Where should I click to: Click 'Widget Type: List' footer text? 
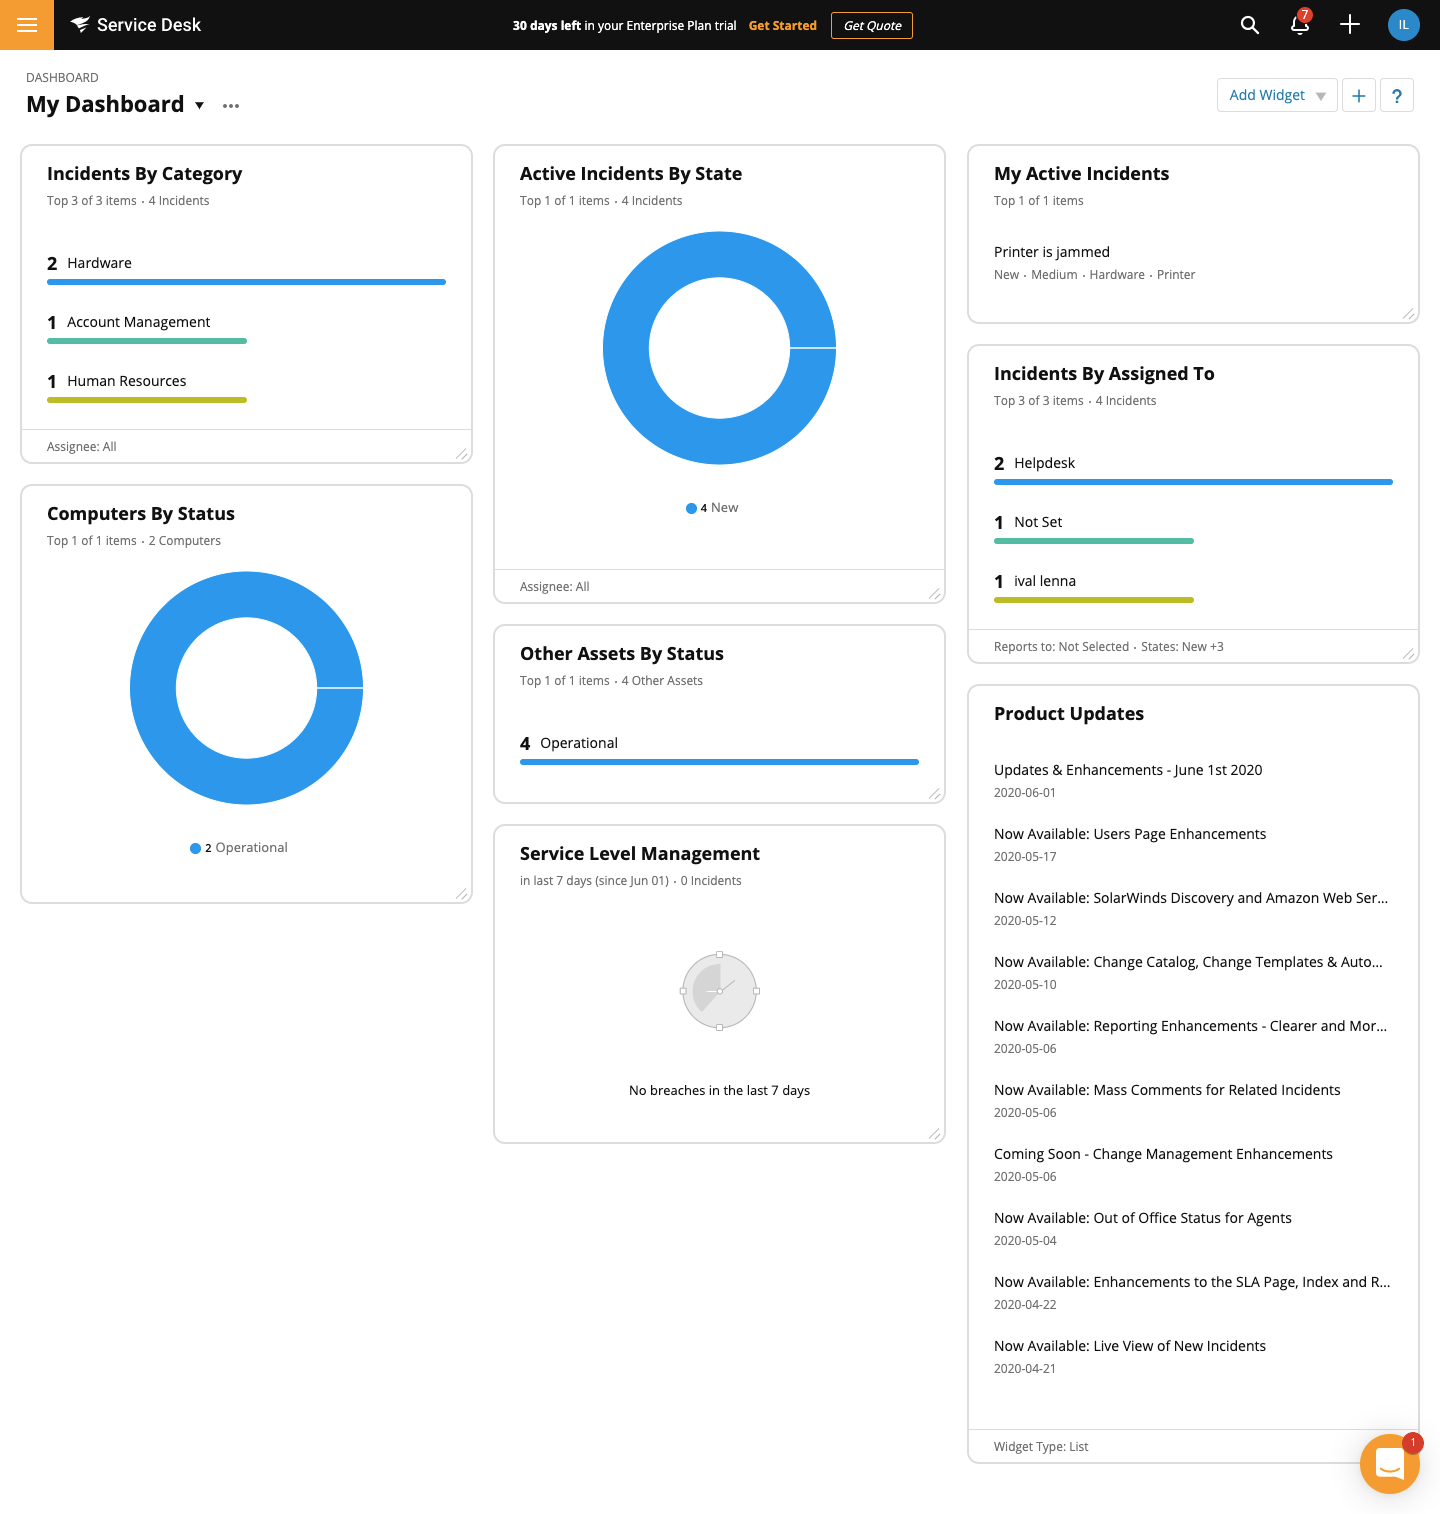point(1041,1447)
